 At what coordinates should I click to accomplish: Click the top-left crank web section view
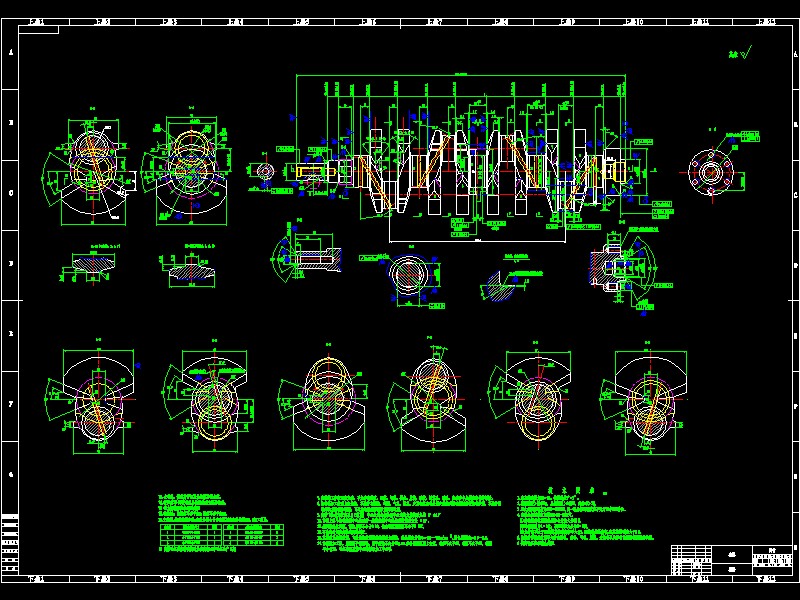(91, 167)
